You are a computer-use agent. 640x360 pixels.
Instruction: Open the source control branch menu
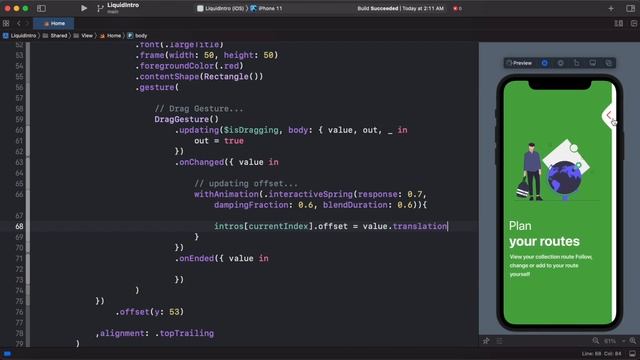[100, 8]
